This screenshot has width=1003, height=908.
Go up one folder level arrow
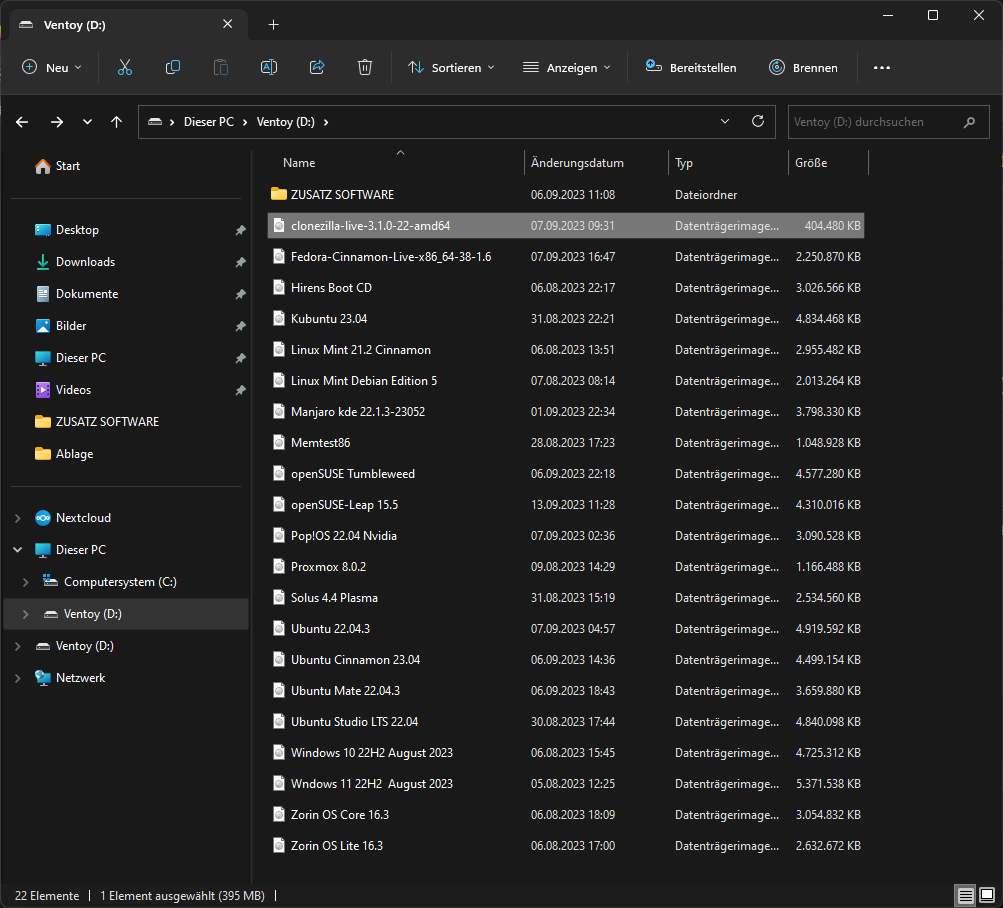116,122
